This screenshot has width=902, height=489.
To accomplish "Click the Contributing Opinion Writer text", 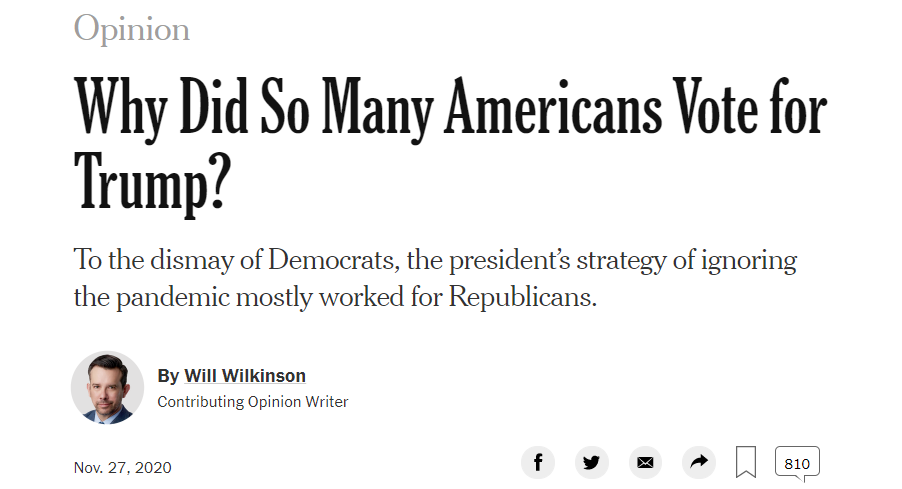I will click(253, 402).
